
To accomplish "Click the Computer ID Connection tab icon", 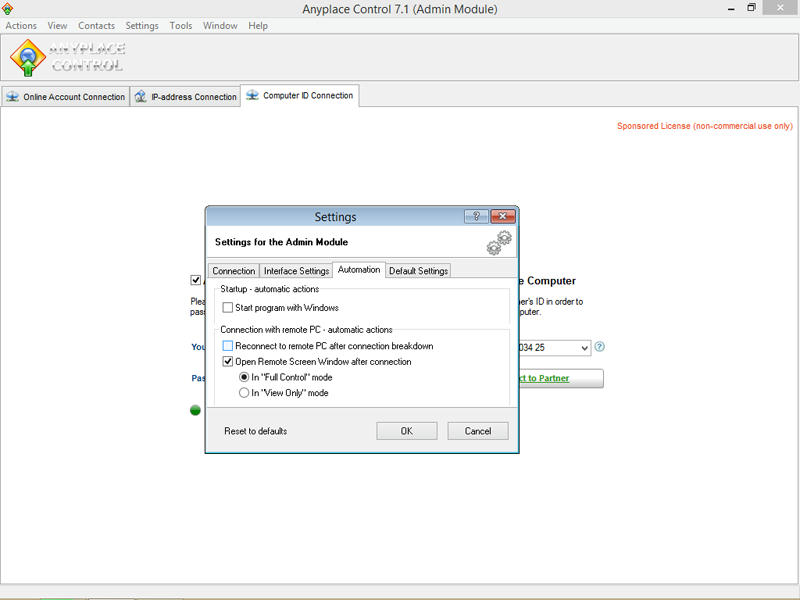I will click(x=253, y=95).
